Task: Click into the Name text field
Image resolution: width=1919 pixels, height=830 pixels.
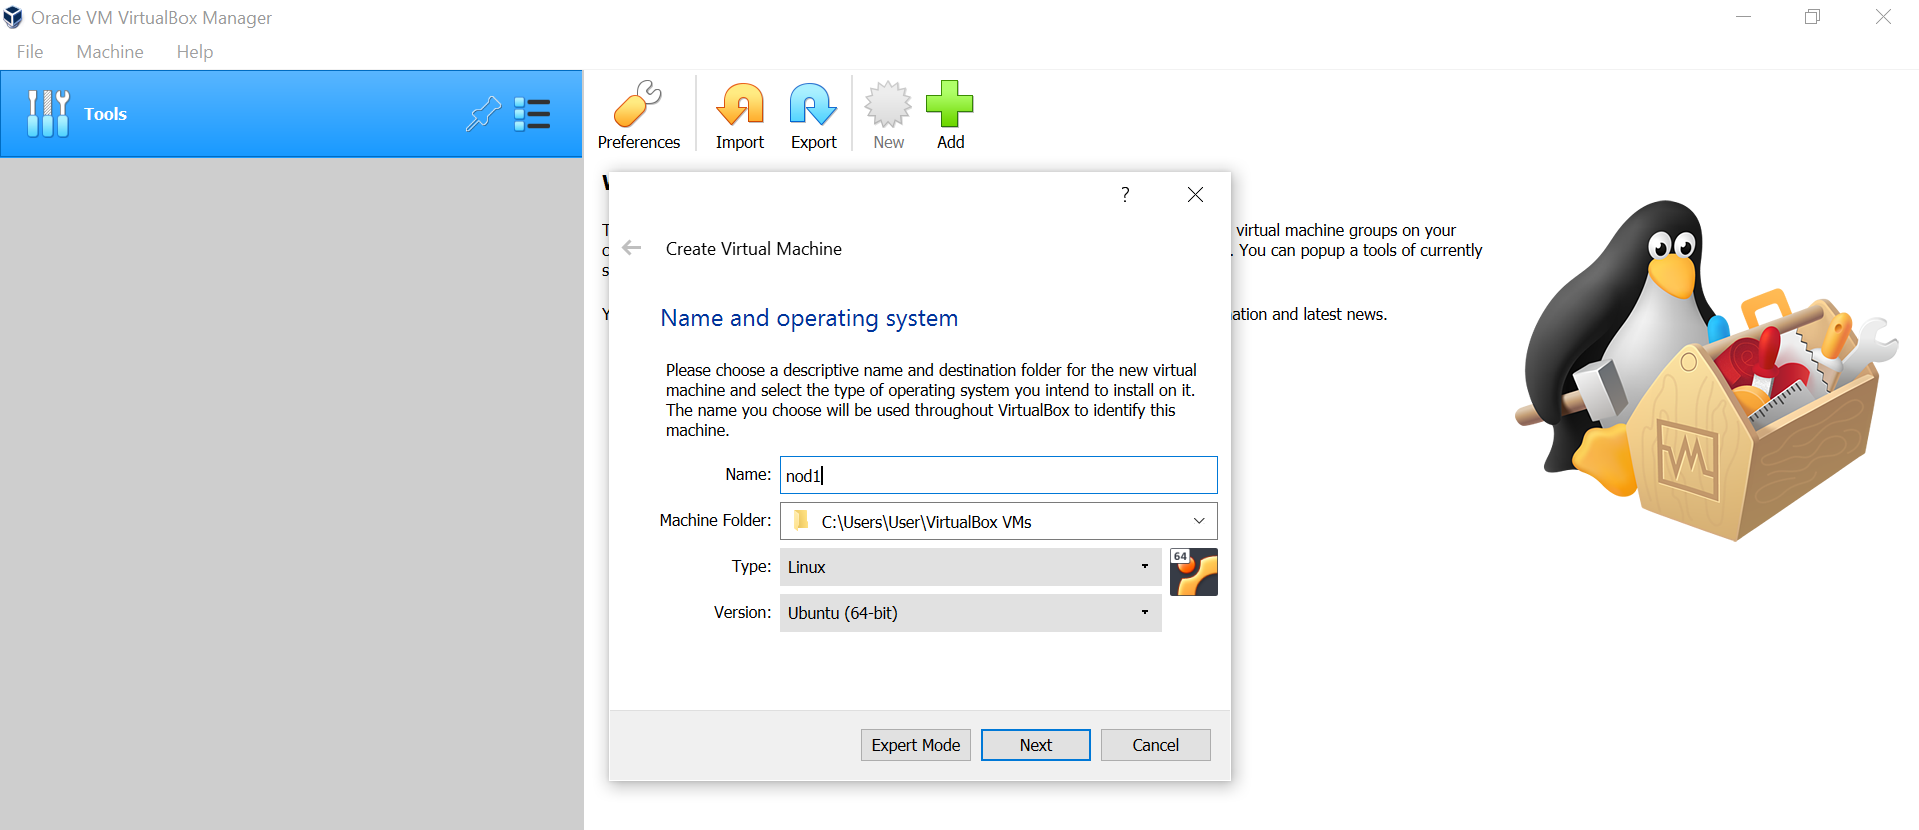Action: pyautogui.click(x=998, y=475)
